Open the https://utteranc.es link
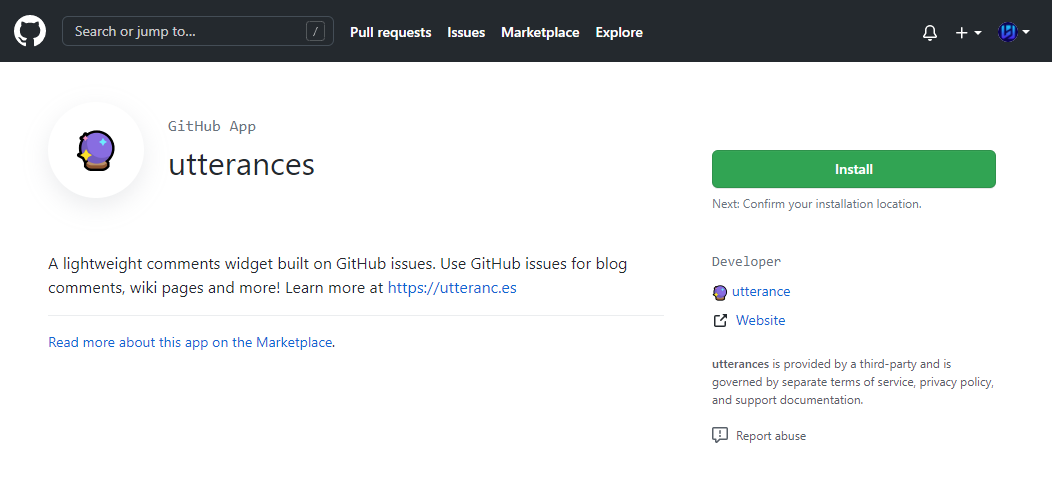Viewport: 1052px width, 479px height. click(x=452, y=288)
